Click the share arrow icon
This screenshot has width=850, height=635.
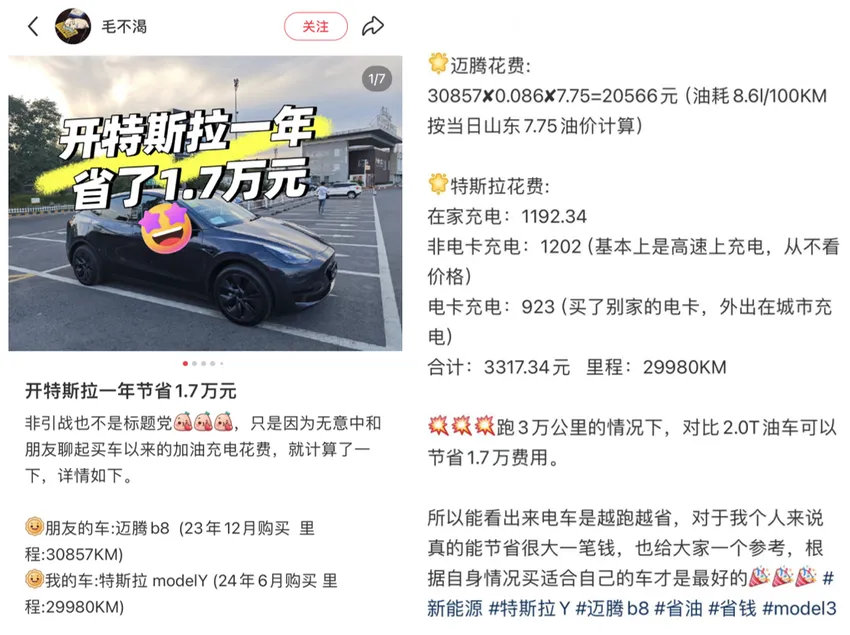pyautogui.click(x=373, y=26)
